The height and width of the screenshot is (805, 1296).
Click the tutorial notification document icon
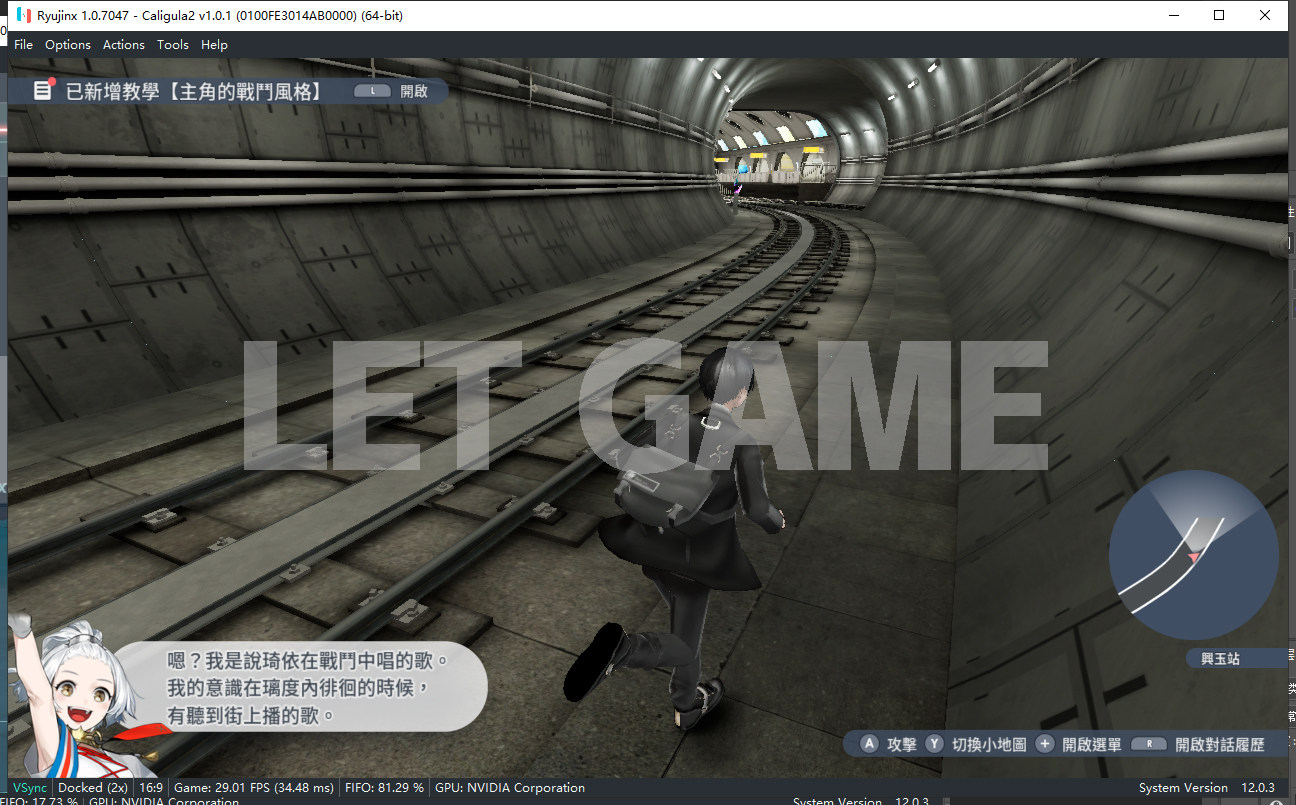pyautogui.click(x=43, y=90)
